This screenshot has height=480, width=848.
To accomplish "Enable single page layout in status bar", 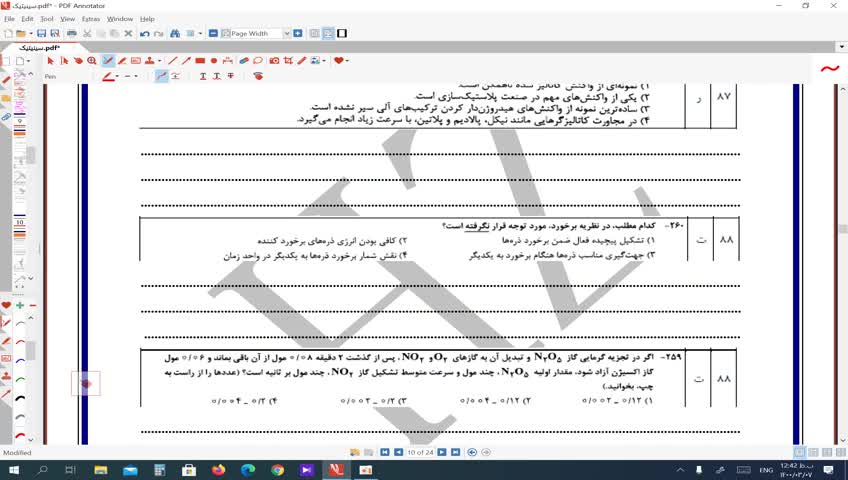I will click(x=799, y=452).
